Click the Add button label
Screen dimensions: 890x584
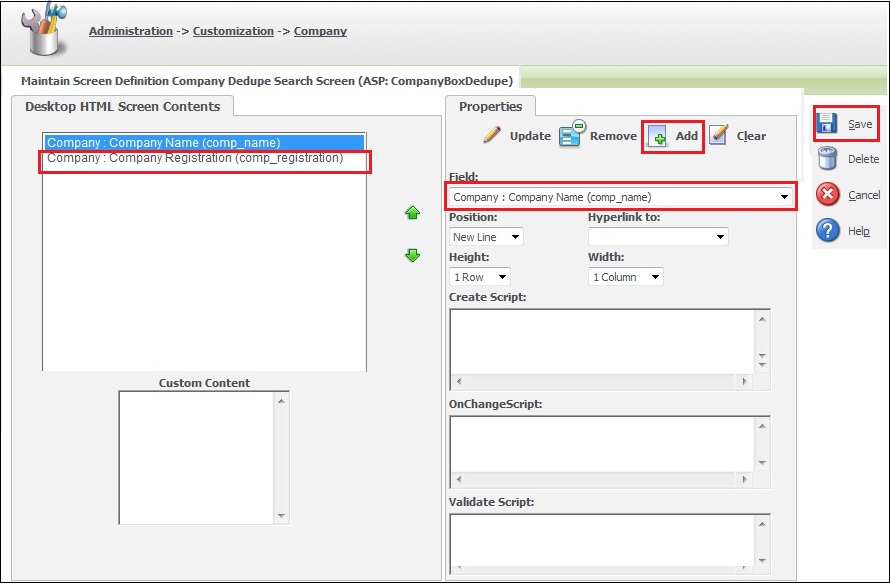(x=686, y=136)
